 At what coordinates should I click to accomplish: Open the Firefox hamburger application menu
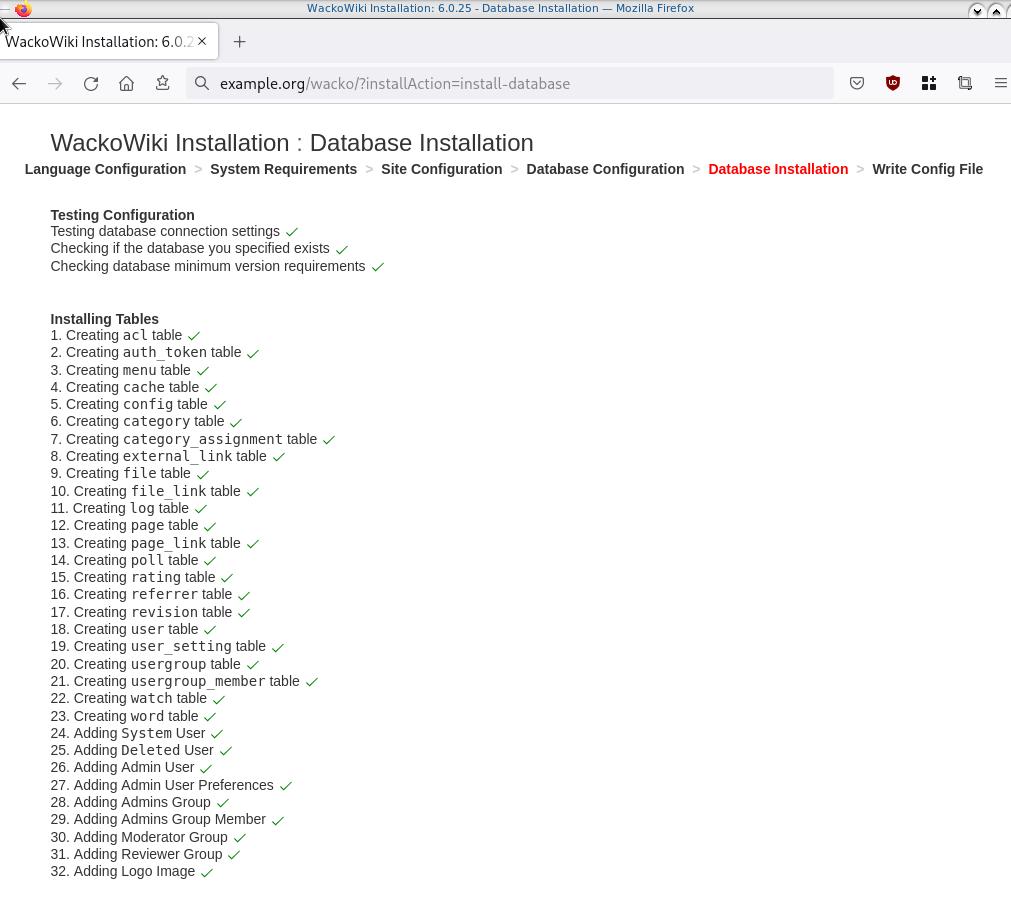pyautogui.click(x=1000, y=84)
